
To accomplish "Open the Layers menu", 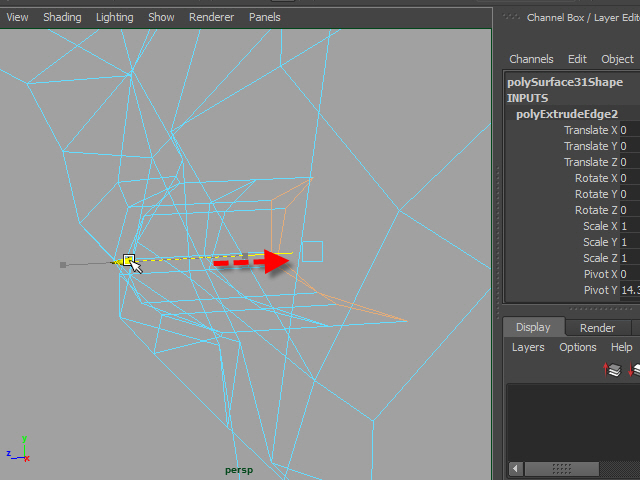I will pyautogui.click(x=528, y=347).
